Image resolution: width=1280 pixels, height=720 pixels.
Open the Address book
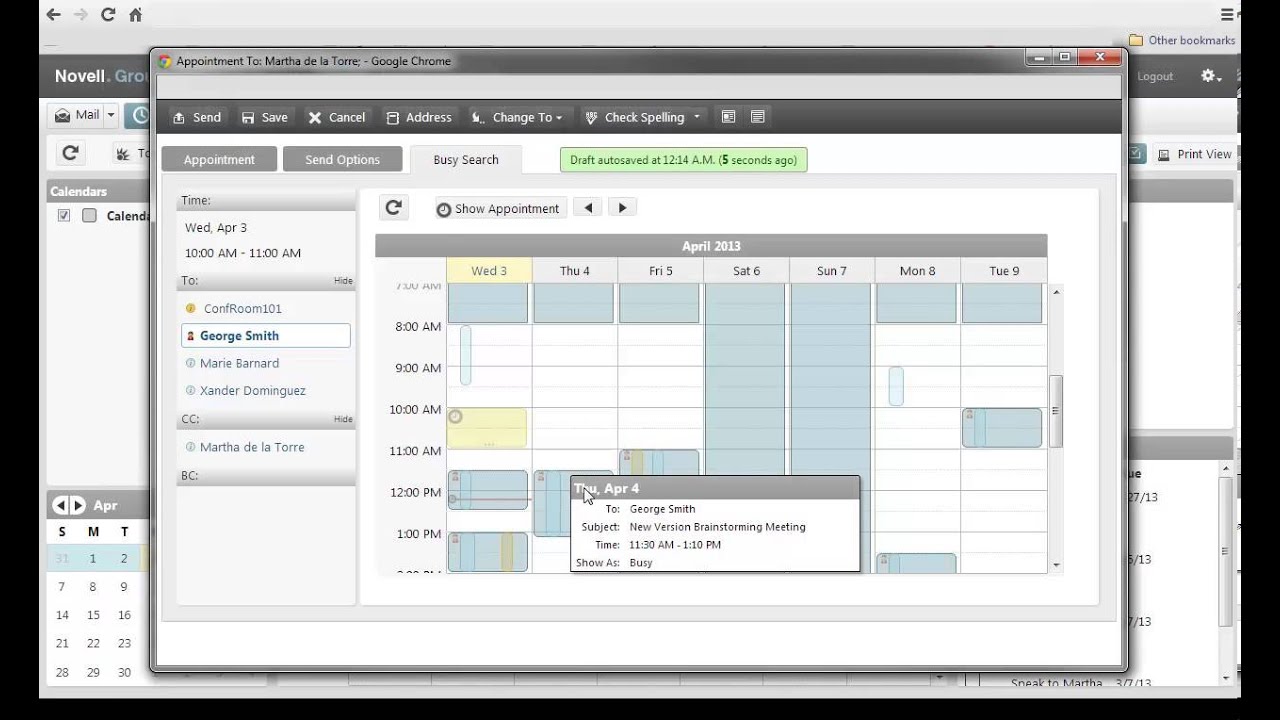pos(419,117)
